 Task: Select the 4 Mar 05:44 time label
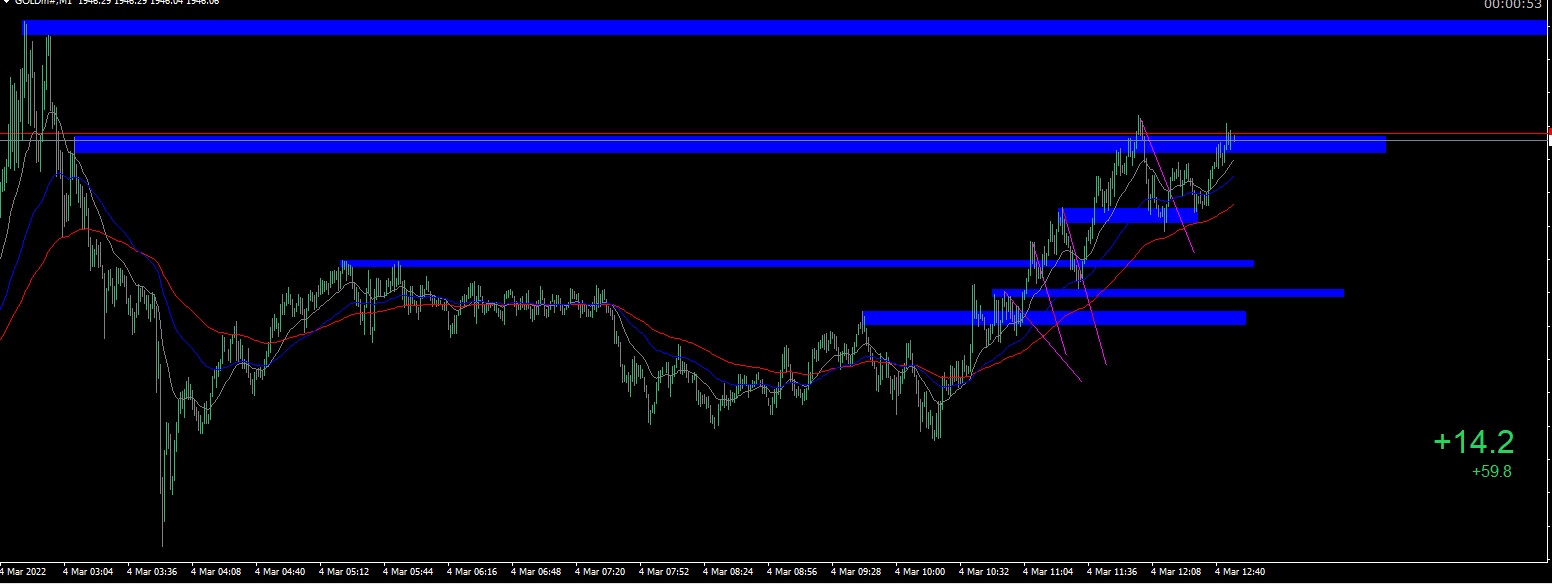[408, 572]
